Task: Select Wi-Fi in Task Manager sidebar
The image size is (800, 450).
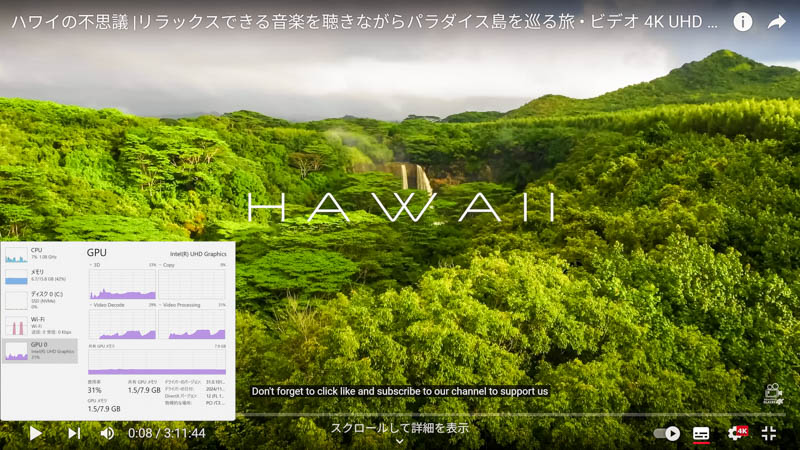Action: [40, 326]
